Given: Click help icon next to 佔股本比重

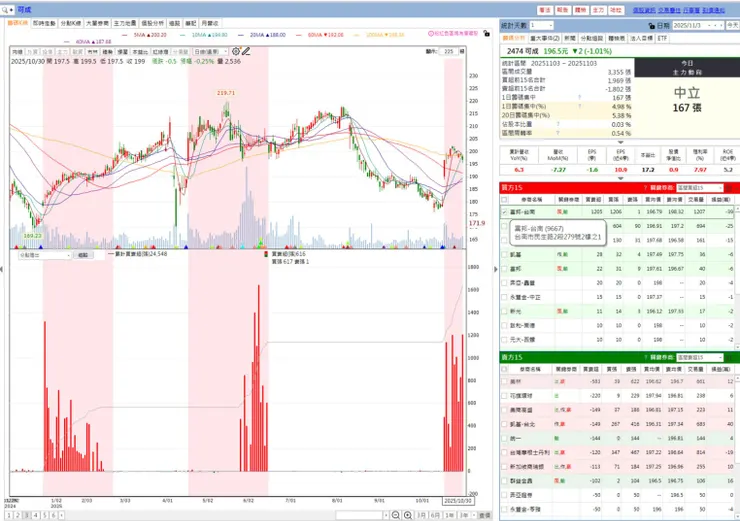Looking at the screenshot, I should pyautogui.click(x=558, y=124).
